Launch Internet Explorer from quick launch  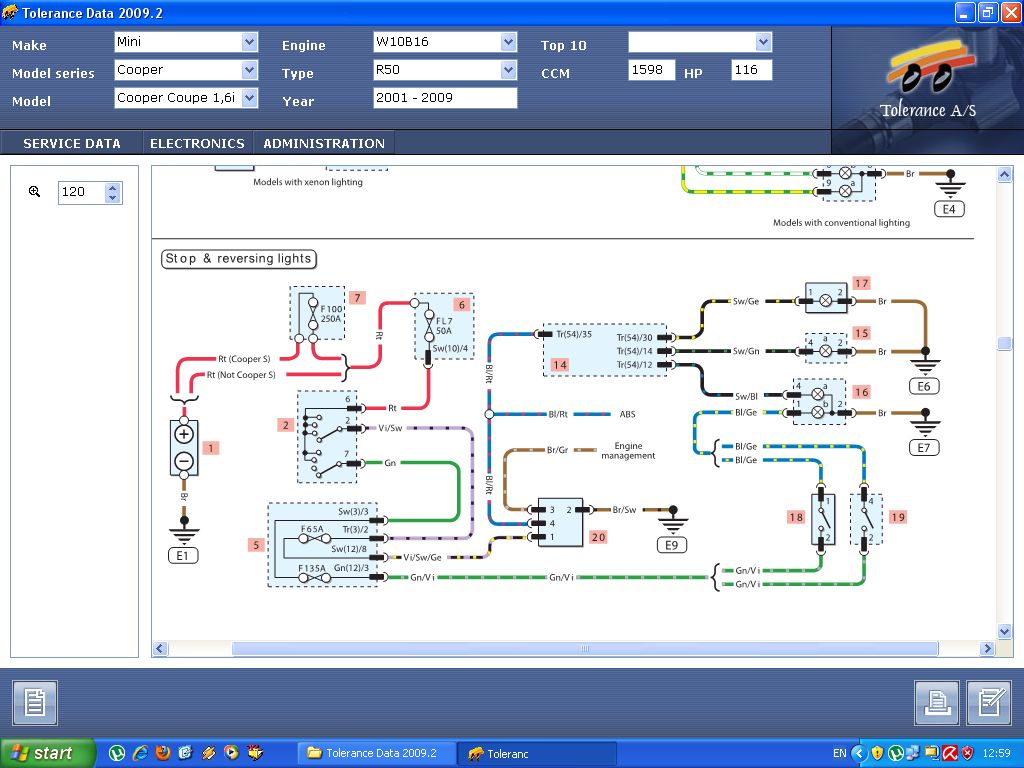pyautogui.click(x=140, y=753)
